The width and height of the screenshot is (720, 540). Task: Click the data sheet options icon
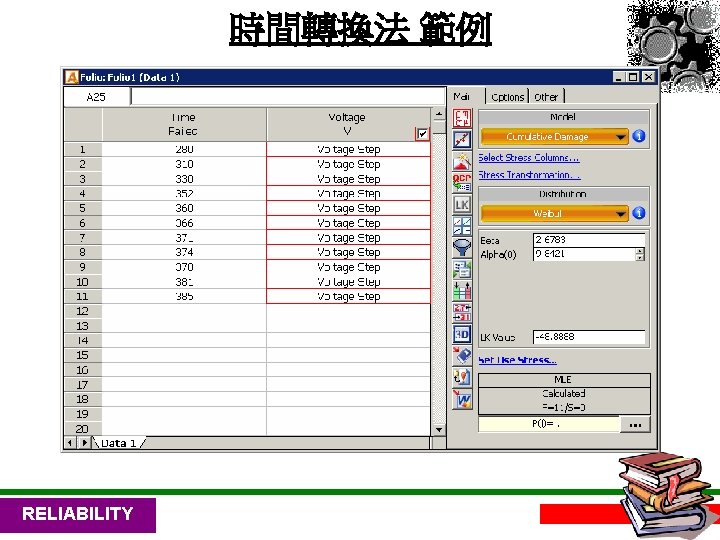pyautogui.click(x=462, y=269)
